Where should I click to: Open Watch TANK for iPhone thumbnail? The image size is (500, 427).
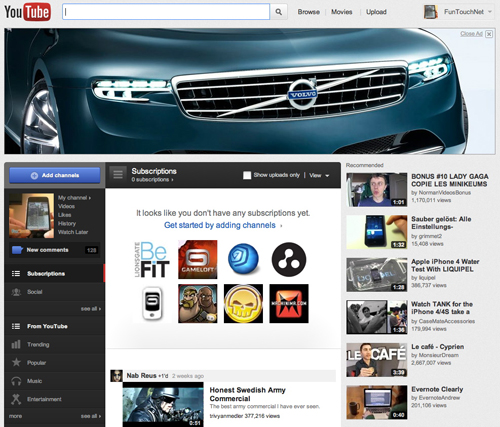coord(377,317)
